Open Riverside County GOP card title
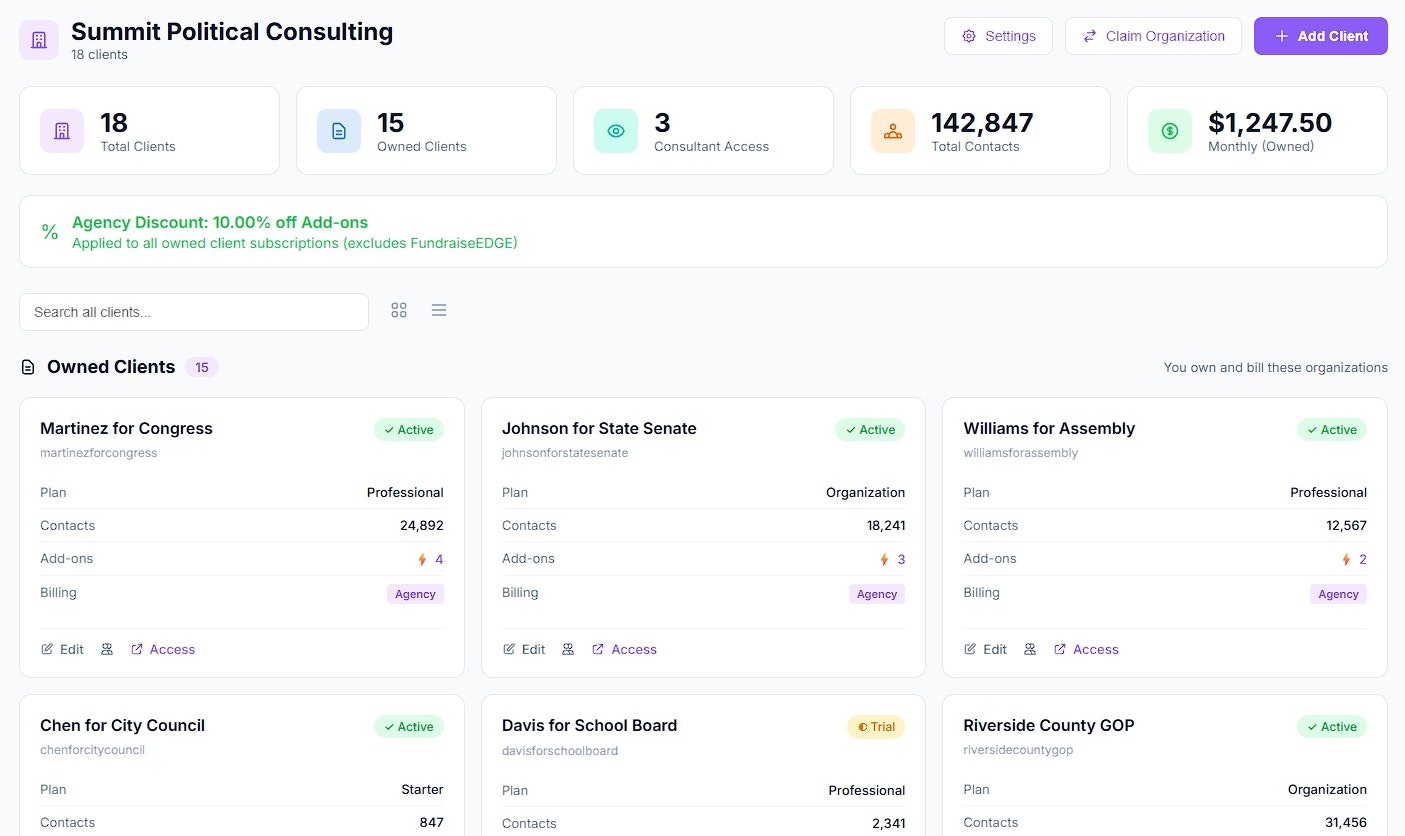Viewport: 1405px width, 836px height. (1049, 725)
